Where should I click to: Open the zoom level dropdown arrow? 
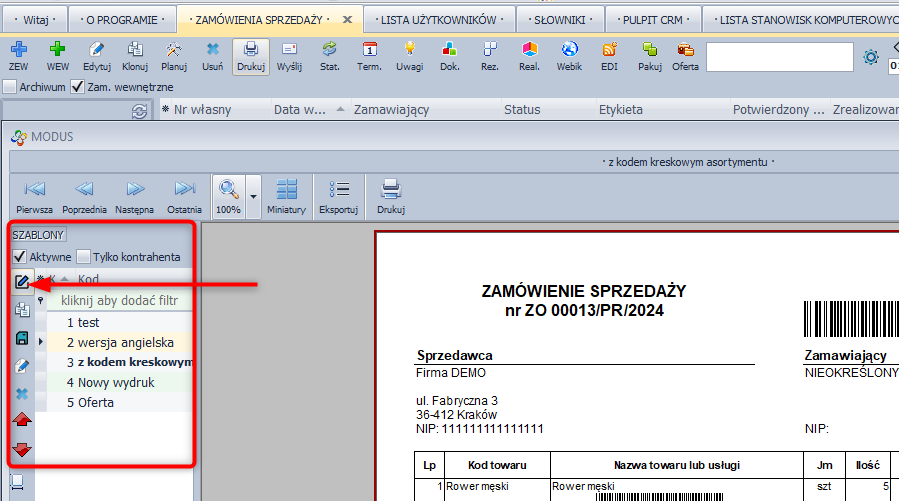(x=253, y=197)
